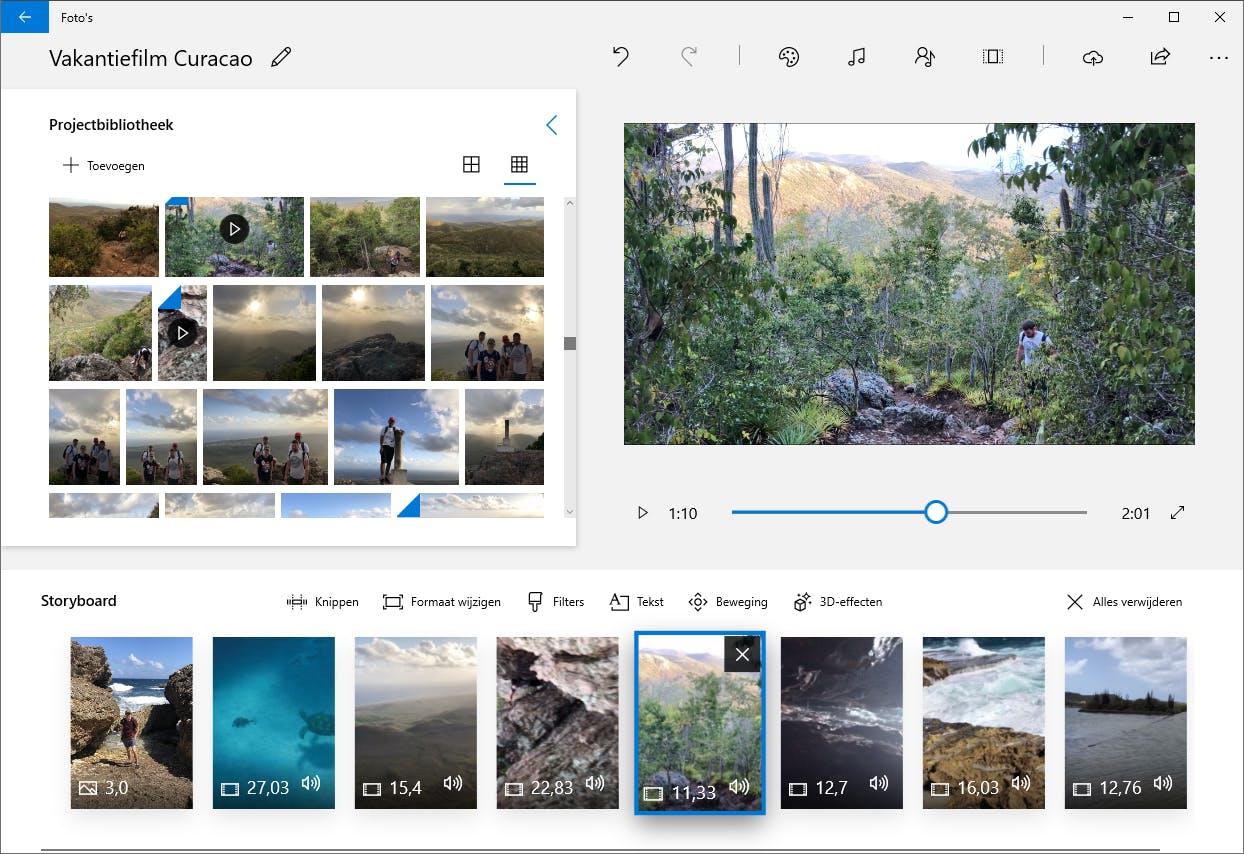Mute audio on the 15,4 clip

point(453,785)
